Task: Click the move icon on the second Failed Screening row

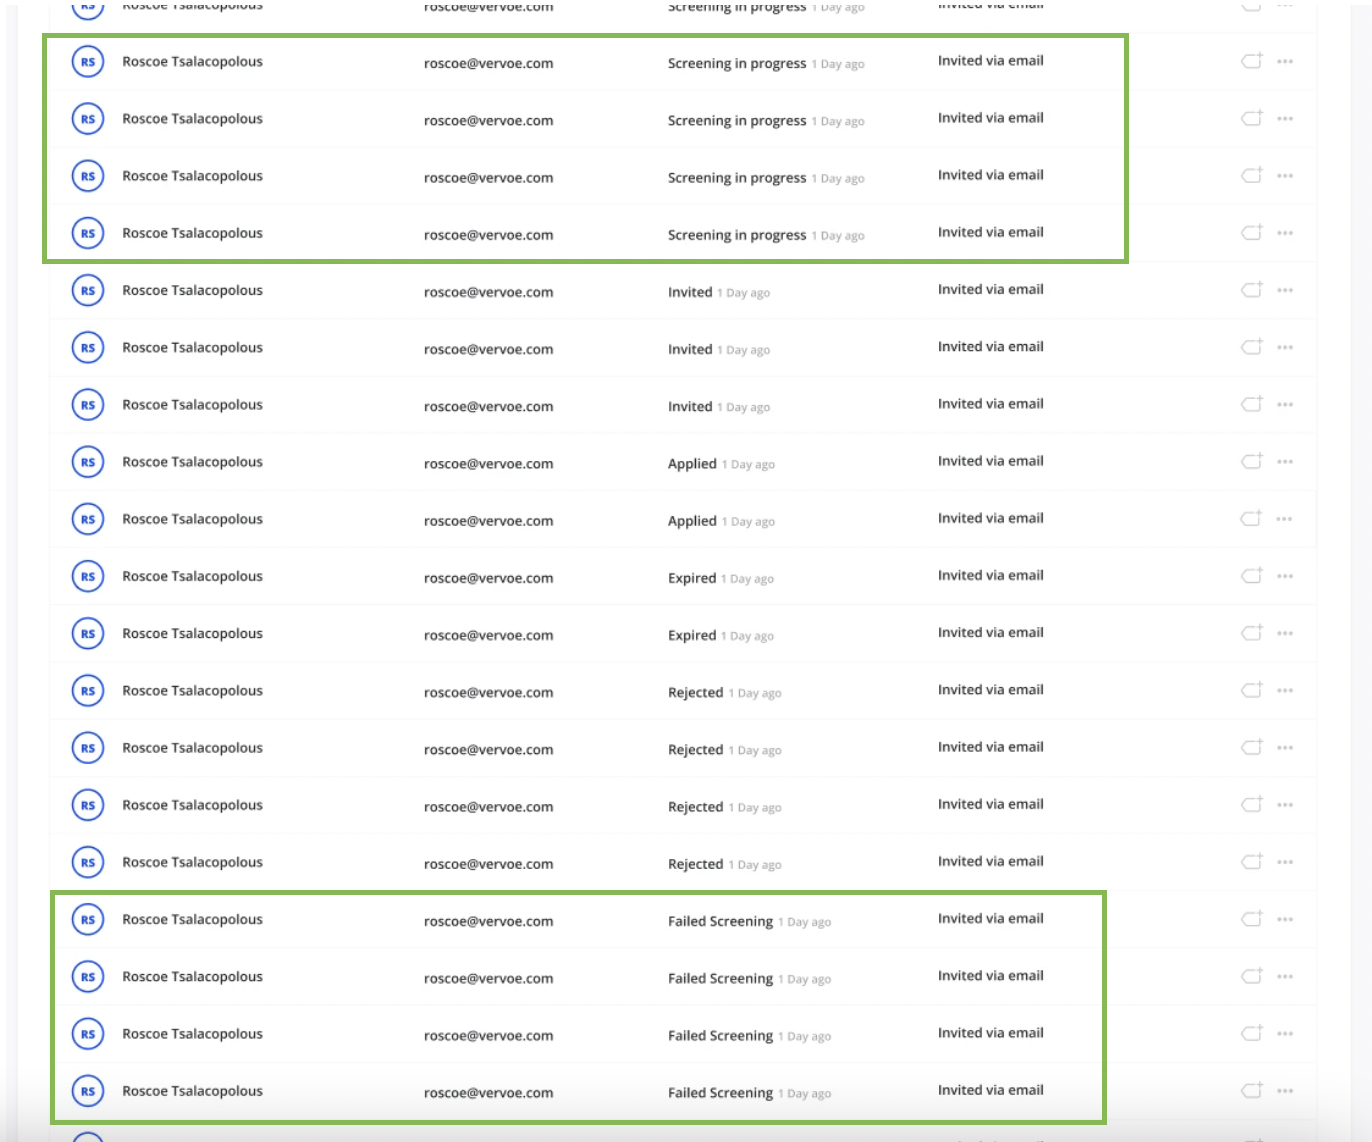Action: (1252, 975)
